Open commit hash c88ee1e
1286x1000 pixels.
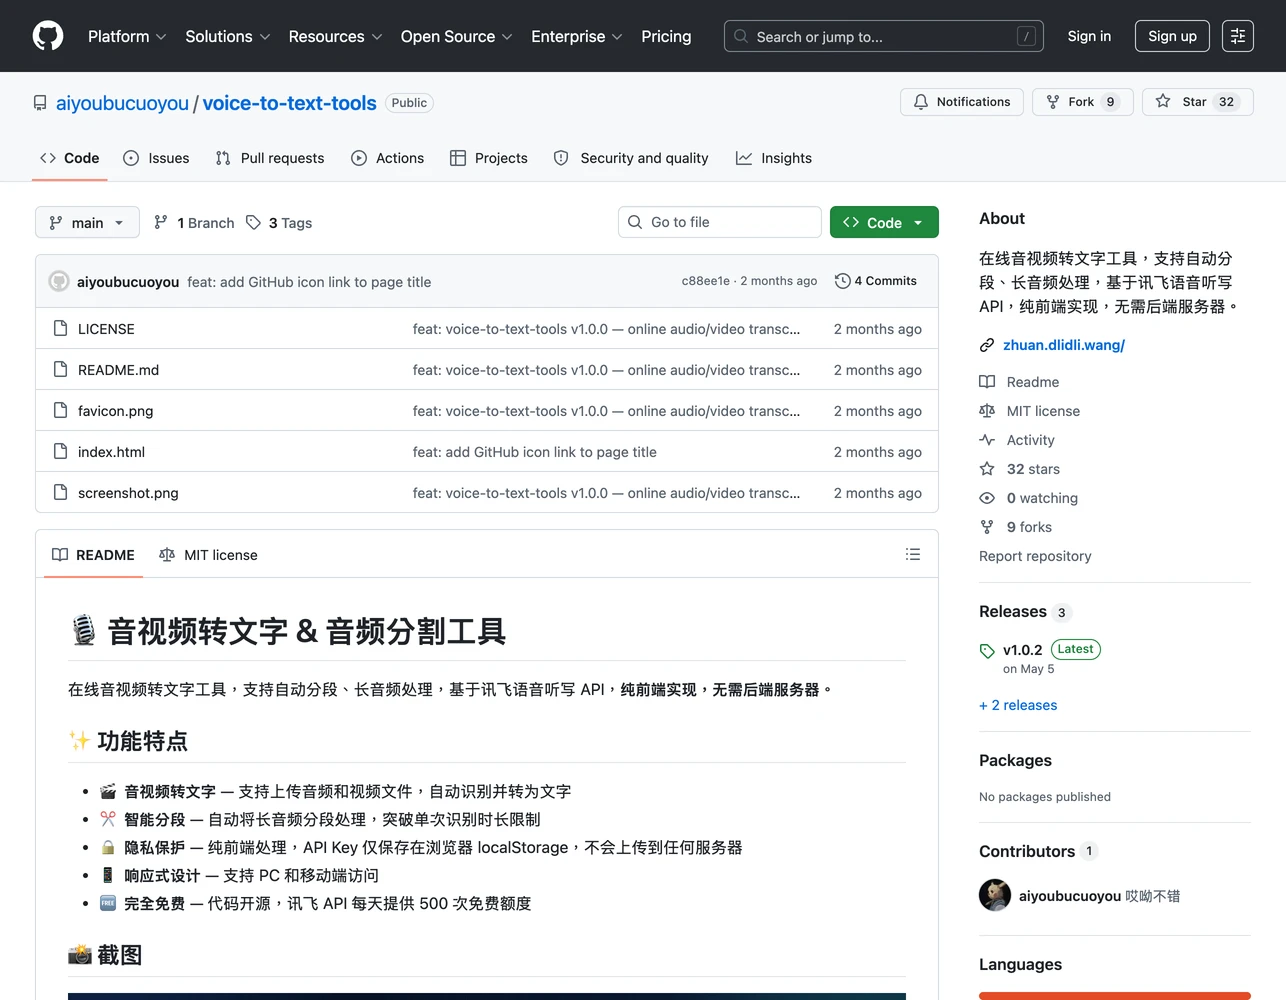pos(705,281)
